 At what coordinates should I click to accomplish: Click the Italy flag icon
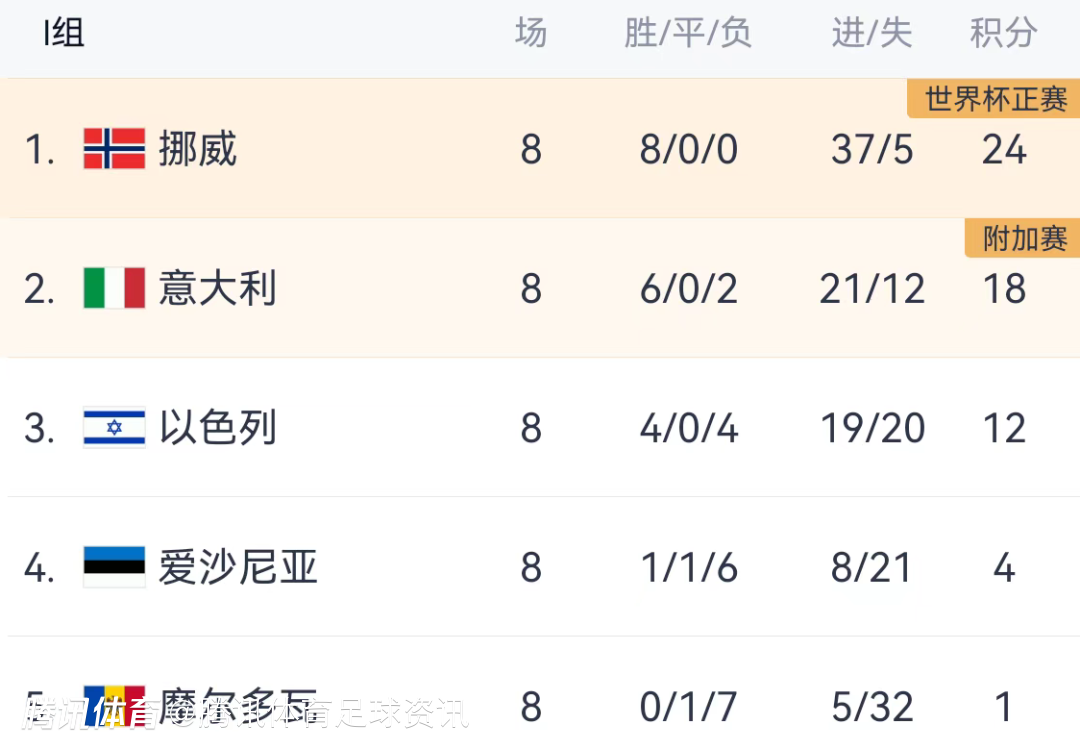click(x=114, y=288)
